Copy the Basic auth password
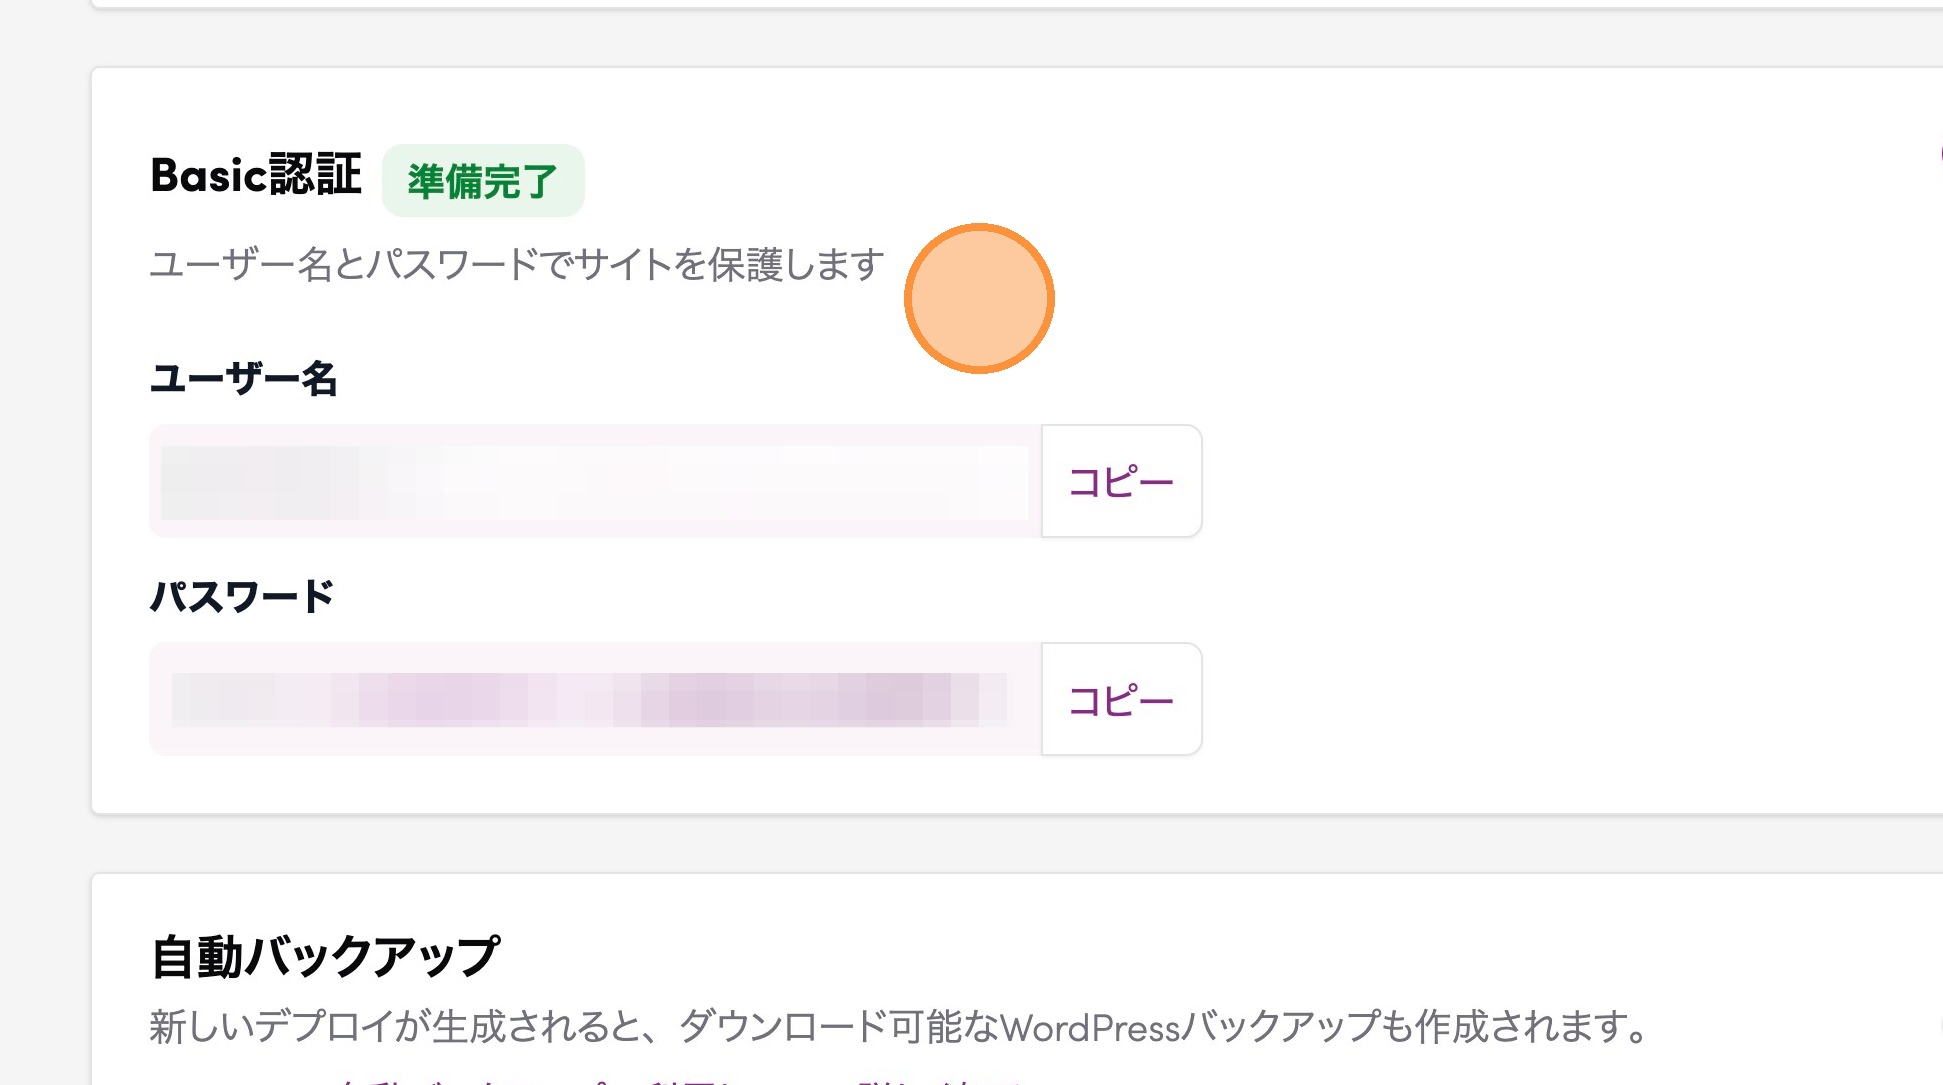Image resolution: width=1943 pixels, height=1085 pixels. point(1121,699)
